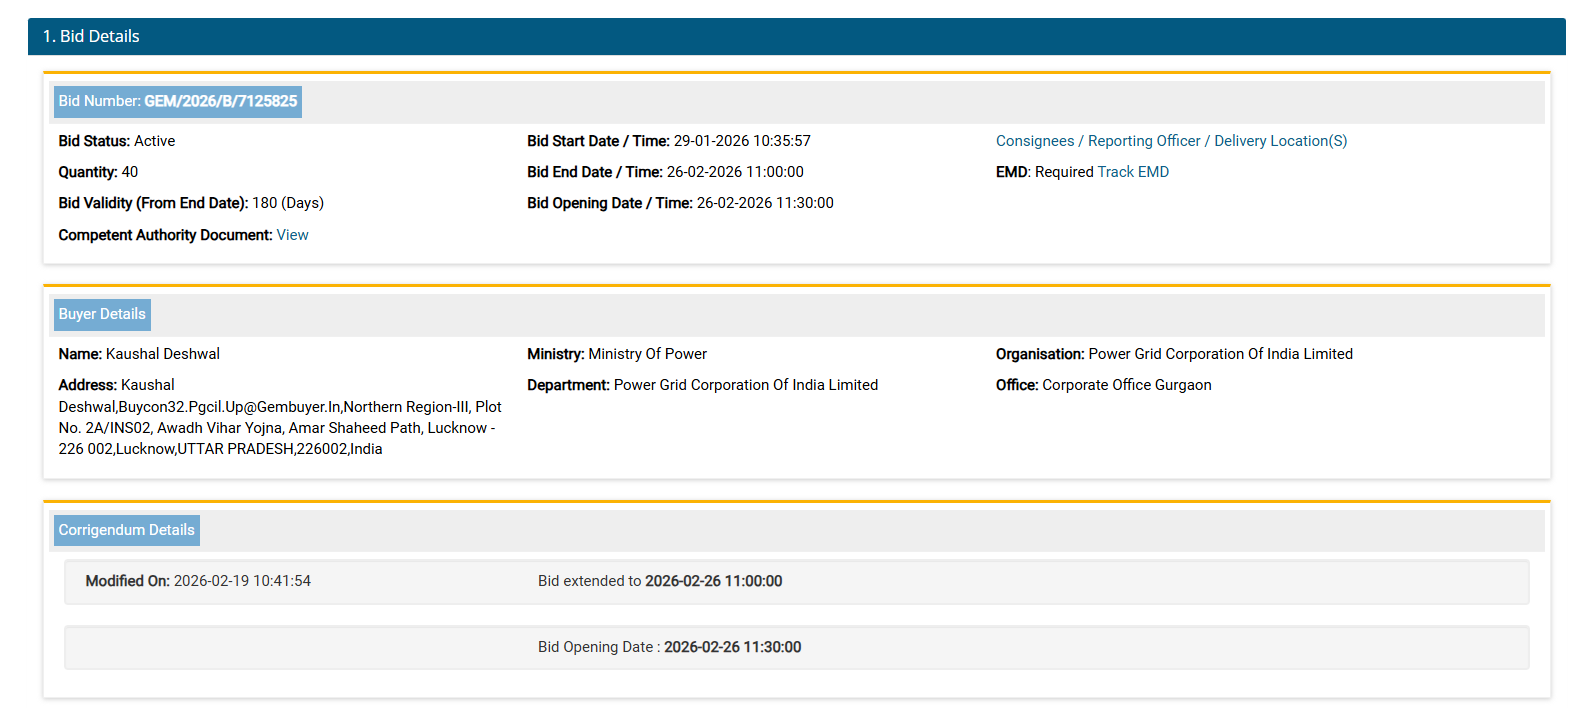The width and height of the screenshot is (1591, 708).
Task: Click the Modified On corrigendum row
Action: (x=796, y=582)
